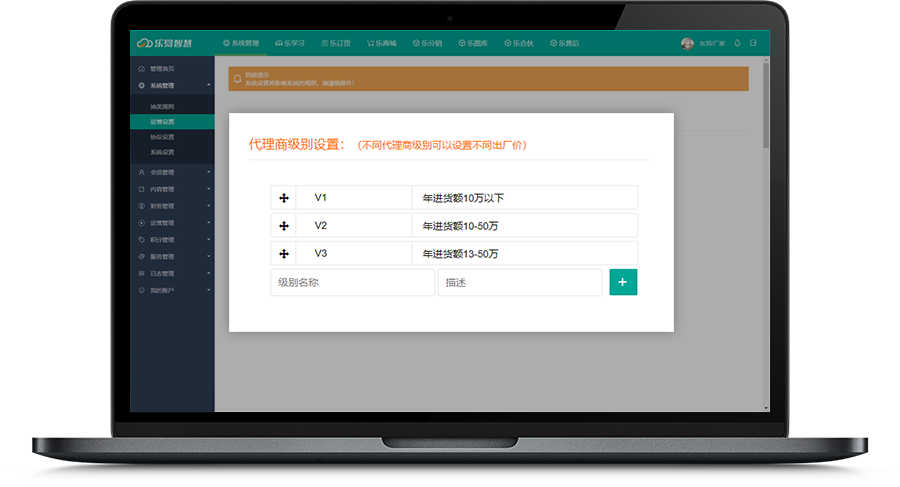Click the logout icon in the top right
Image resolution: width=900 pixels, height=487 pixels.
[753, 43]
